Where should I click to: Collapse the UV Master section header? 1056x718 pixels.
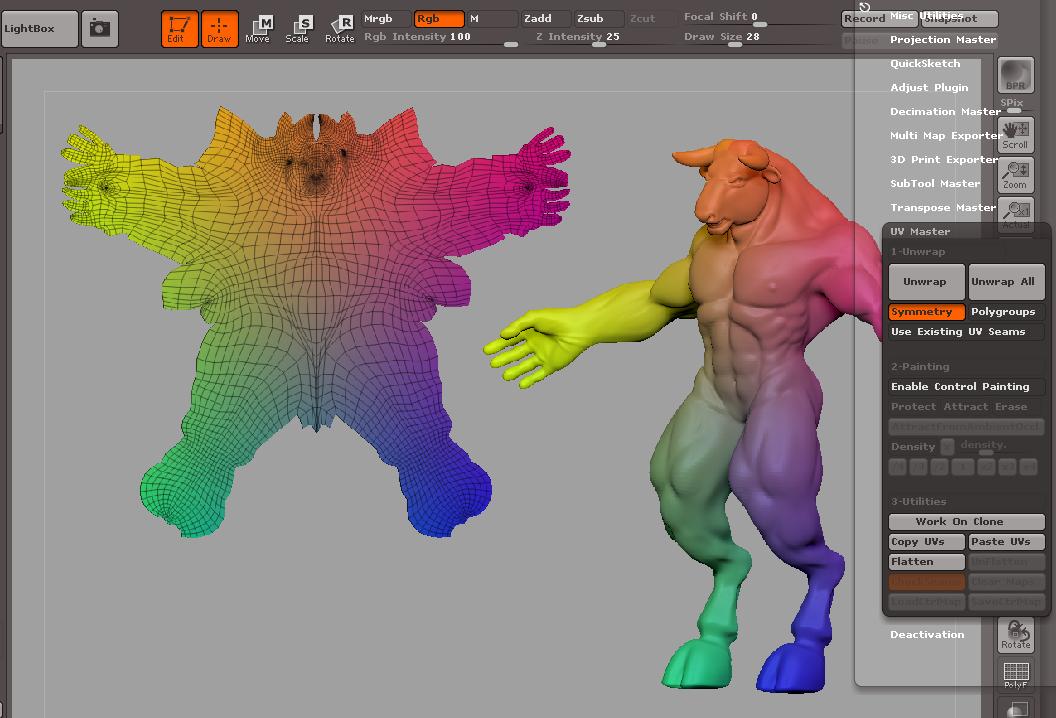coord(919,232)
